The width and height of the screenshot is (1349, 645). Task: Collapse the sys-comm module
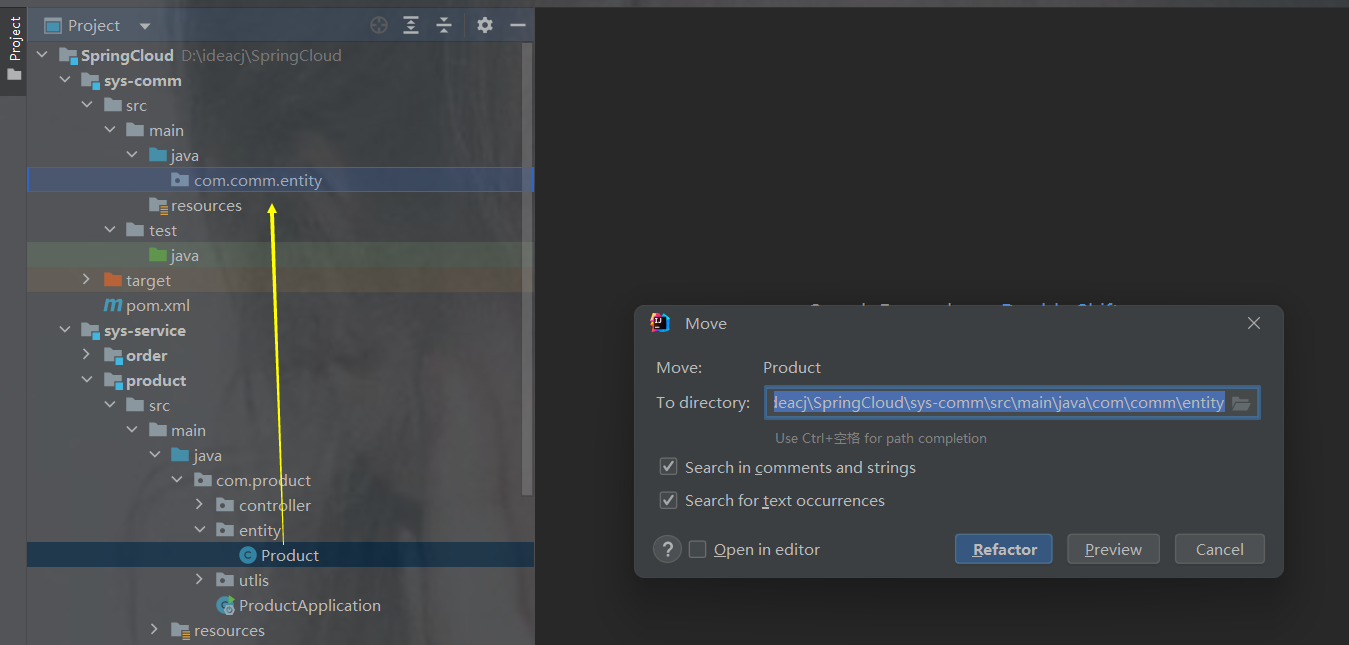click(65, 81)
